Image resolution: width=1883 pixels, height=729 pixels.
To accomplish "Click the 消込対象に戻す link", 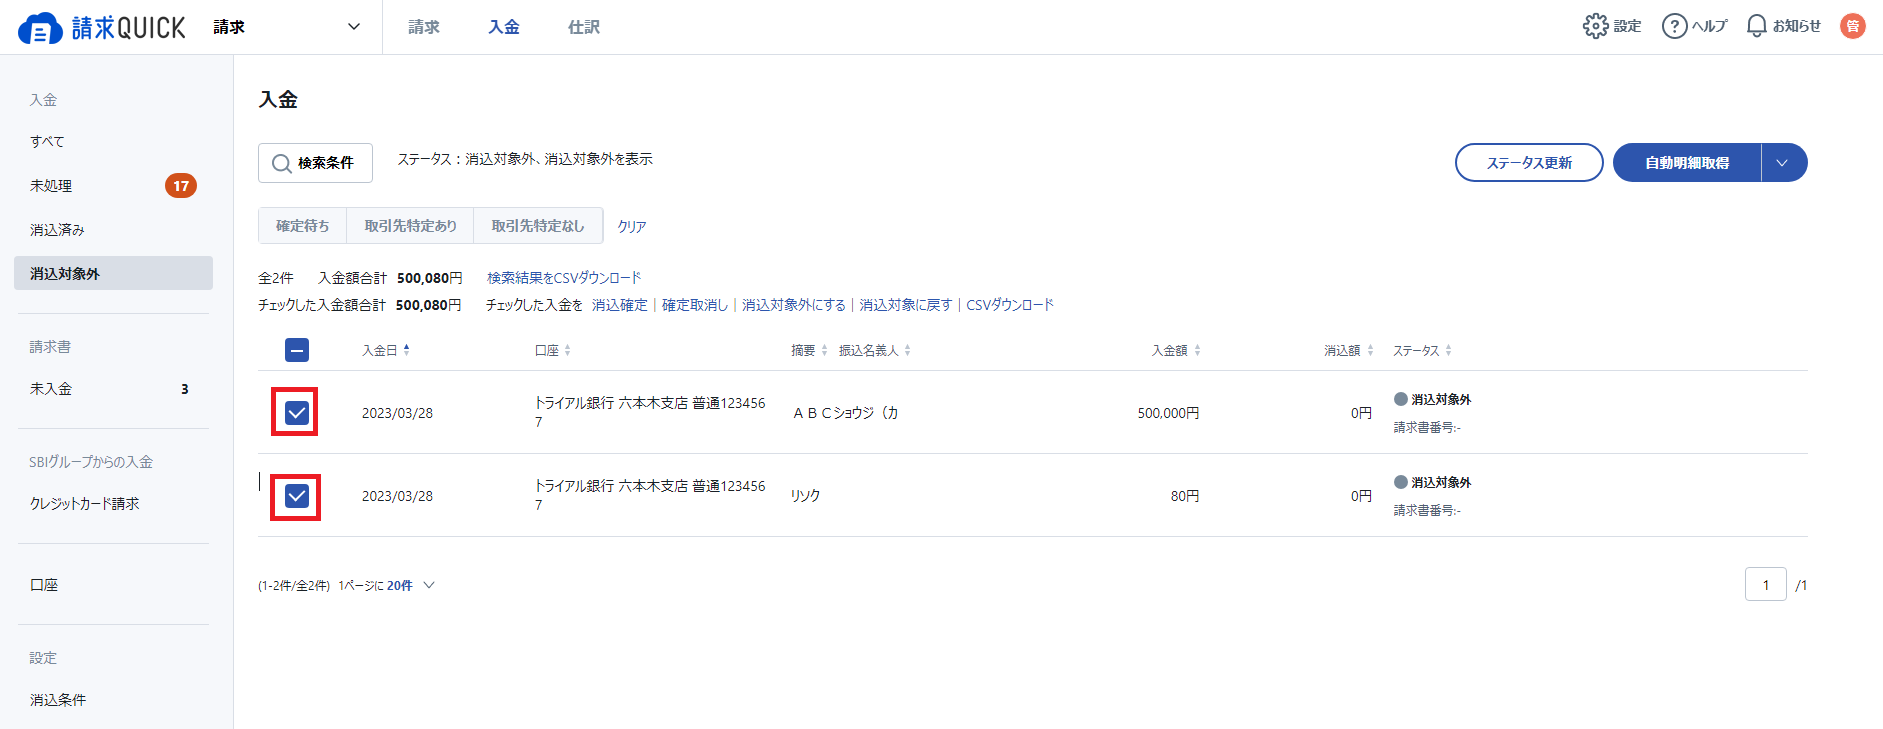I will pyautogui.click(x=906, y=305).
